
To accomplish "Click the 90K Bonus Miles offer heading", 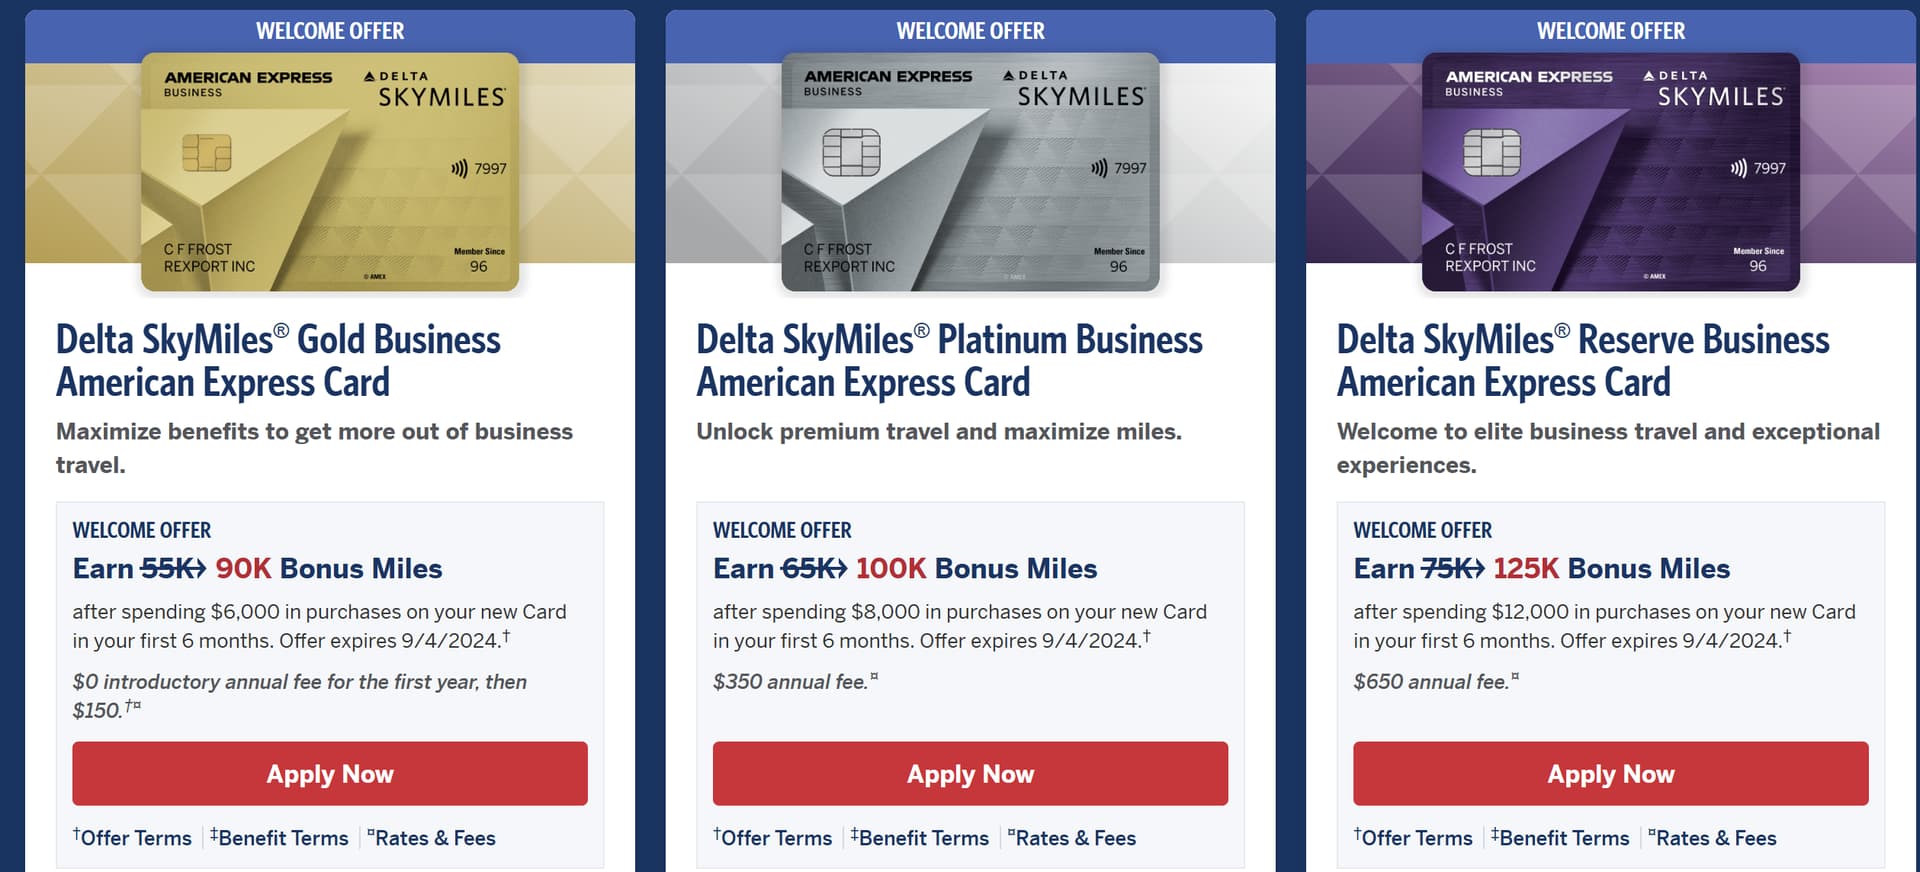I will tap(257, 569).
